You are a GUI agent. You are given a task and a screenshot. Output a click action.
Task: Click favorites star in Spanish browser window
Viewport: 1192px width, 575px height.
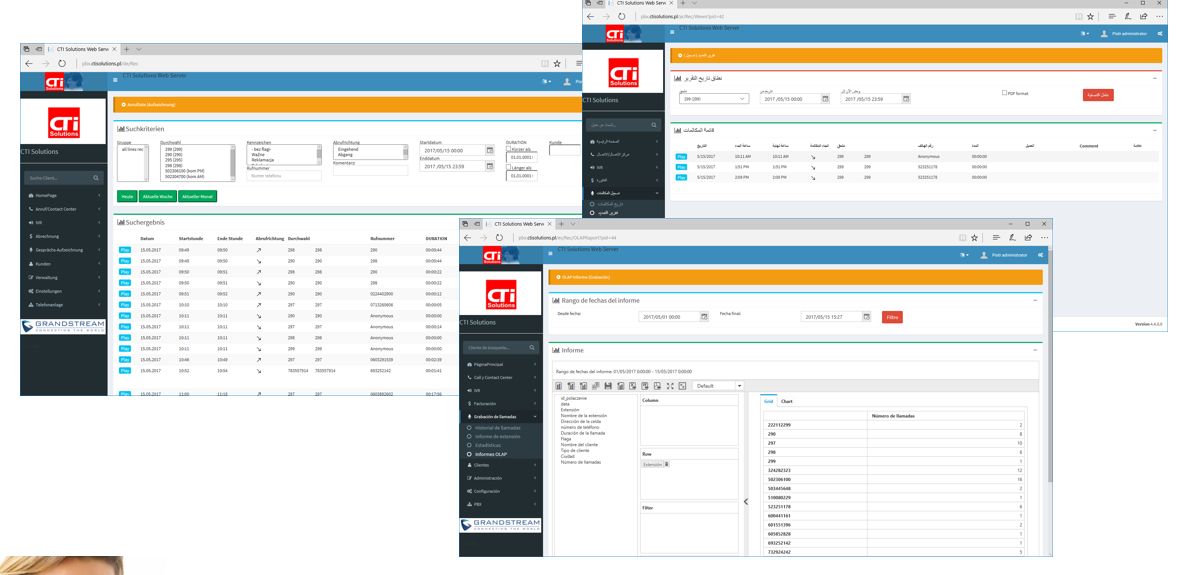(x=977, y=237)
